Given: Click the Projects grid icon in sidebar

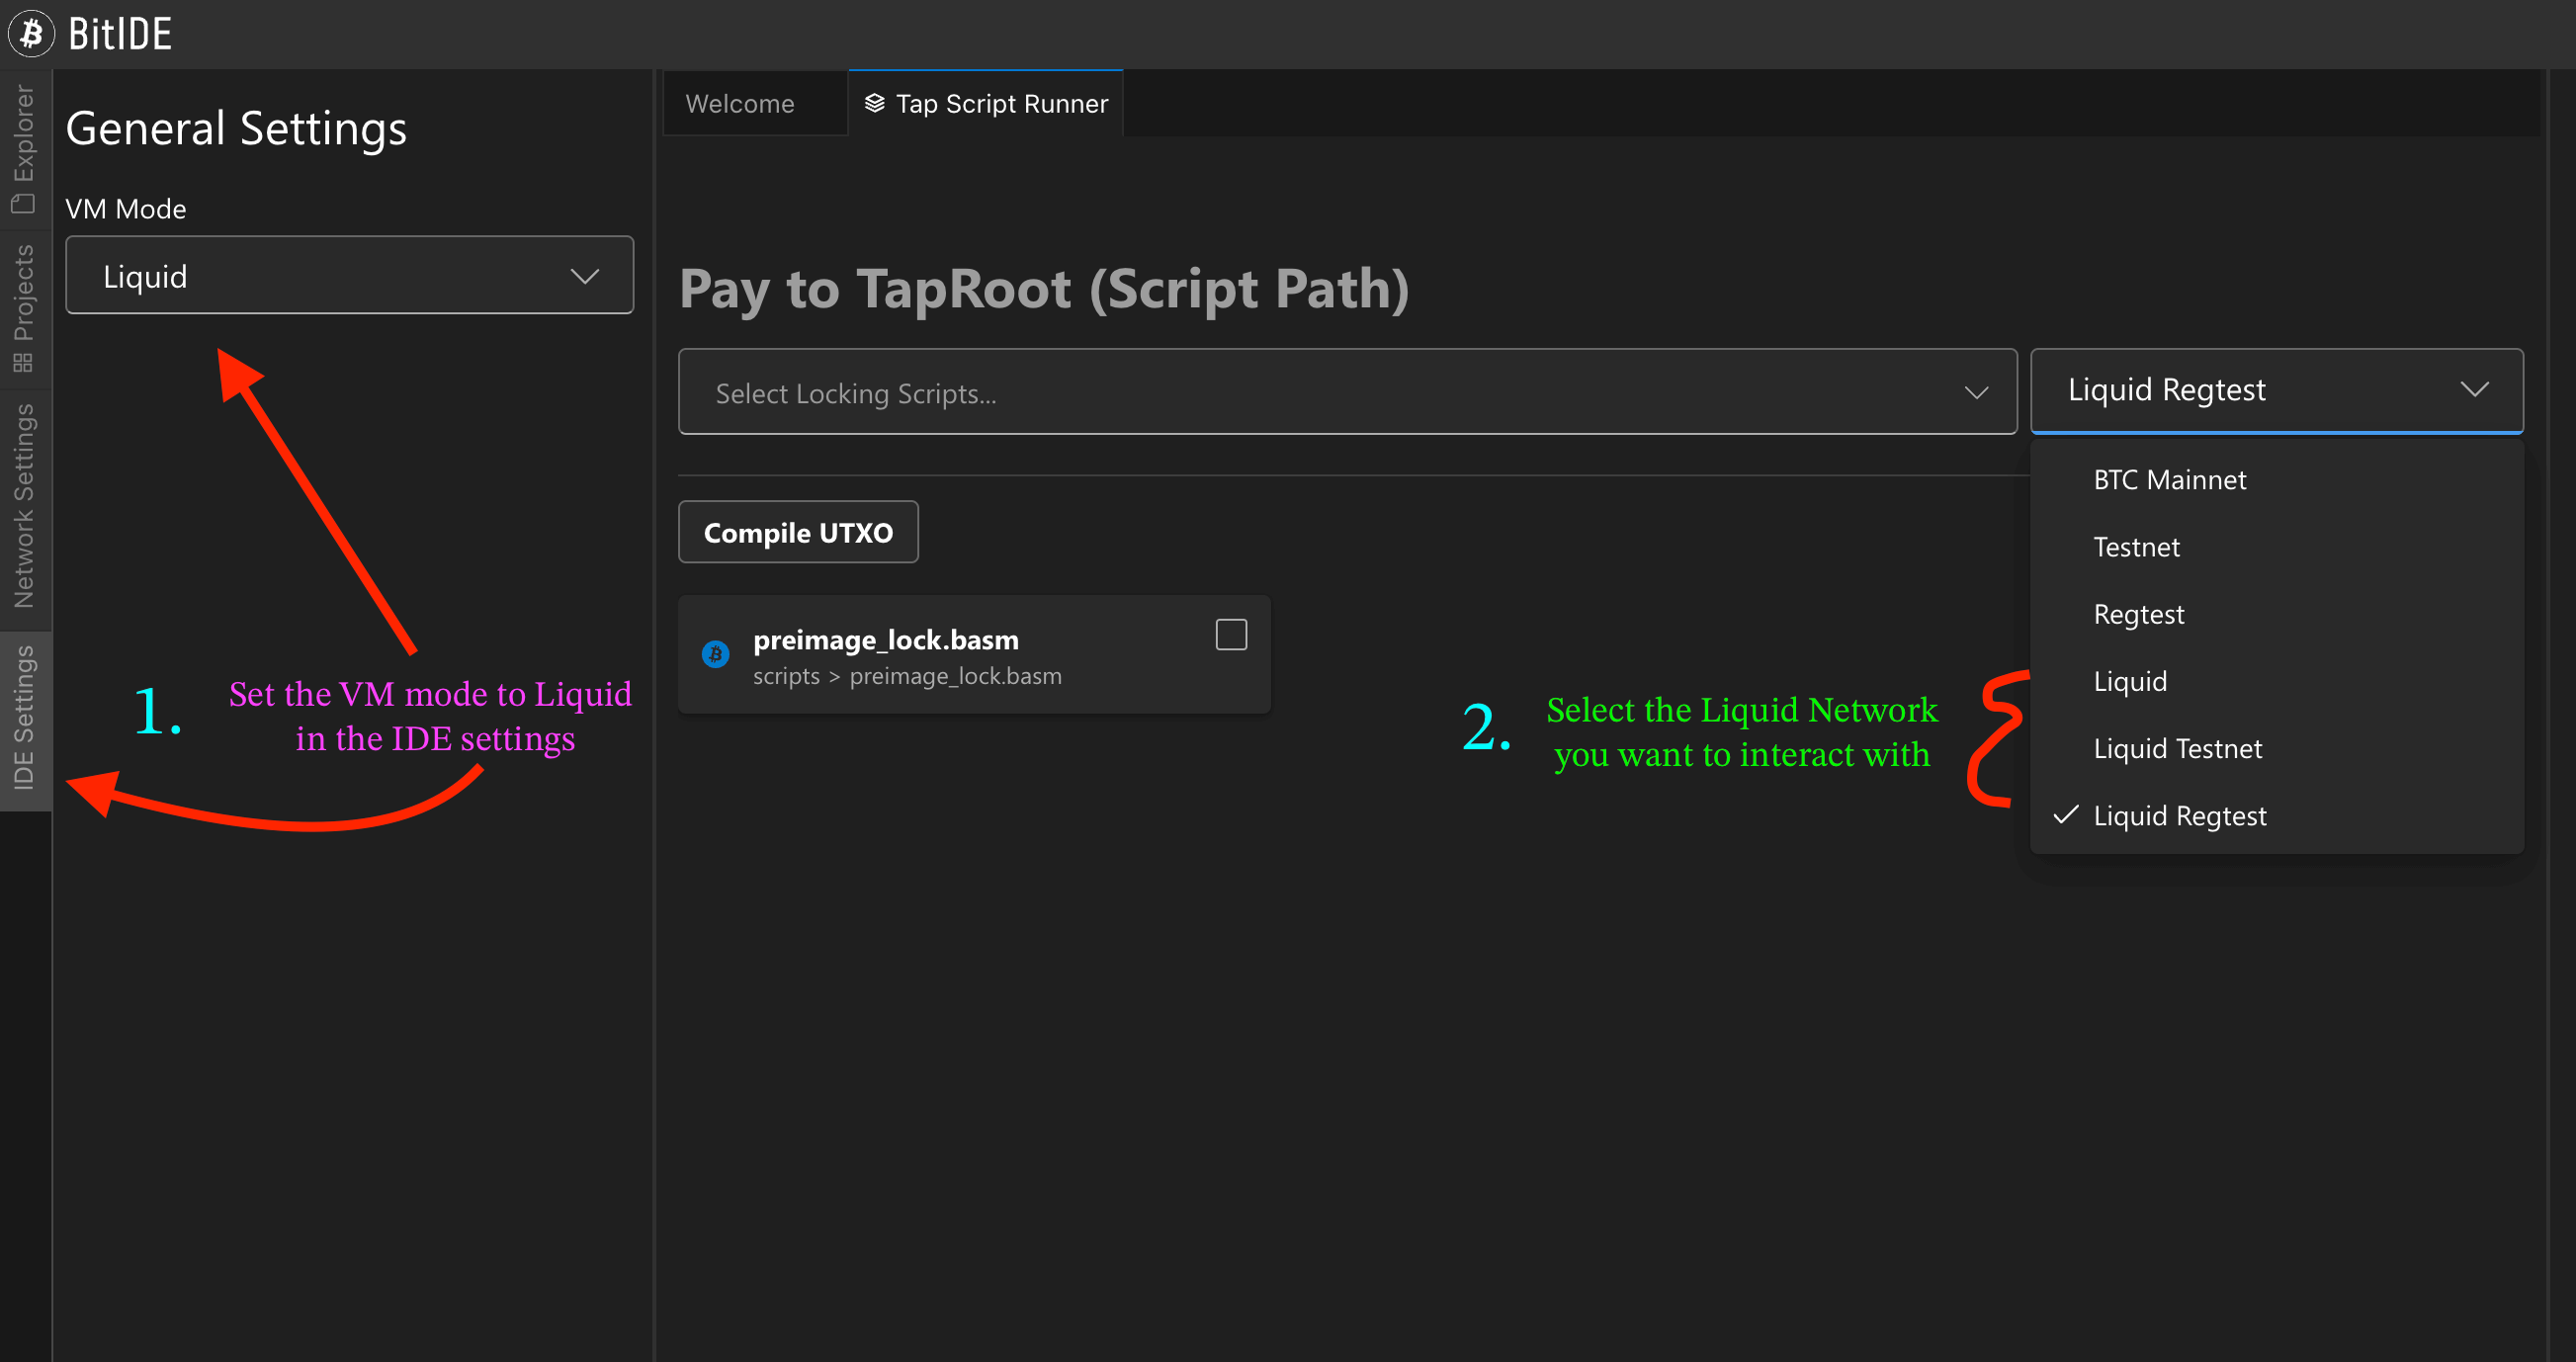Looking at the screenshot, I should click(23, 362).
